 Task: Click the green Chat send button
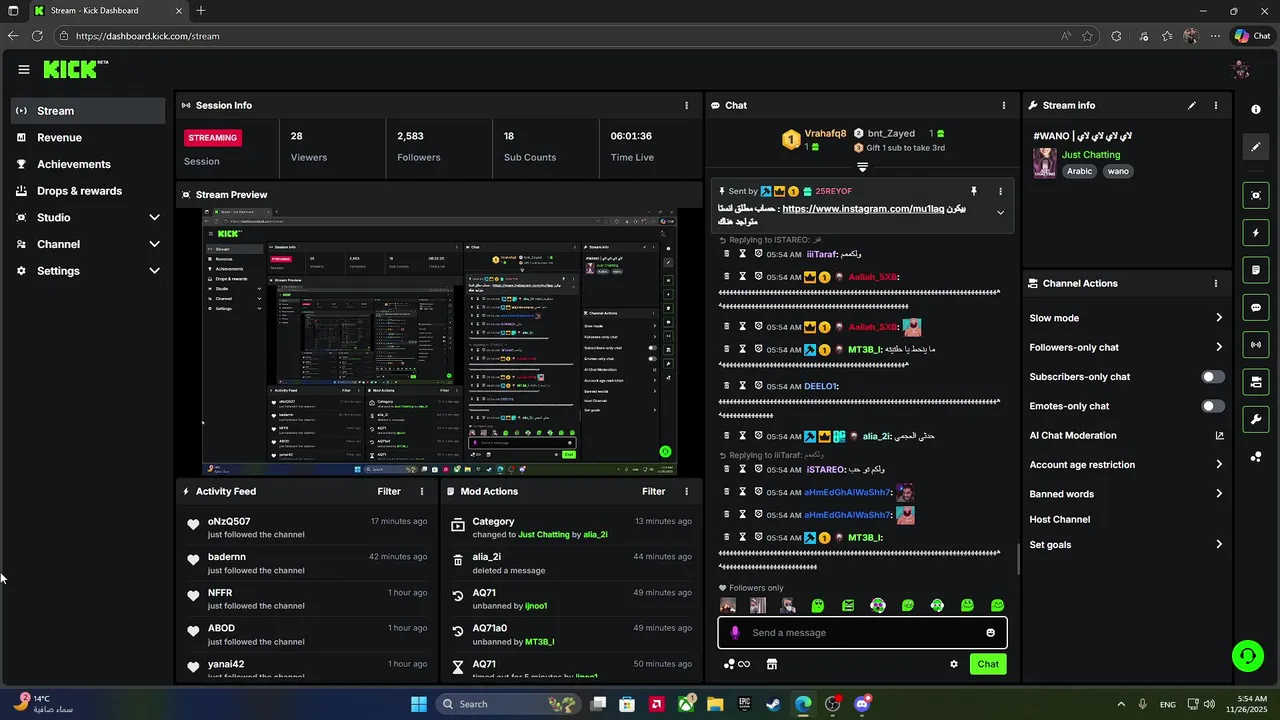988,664
